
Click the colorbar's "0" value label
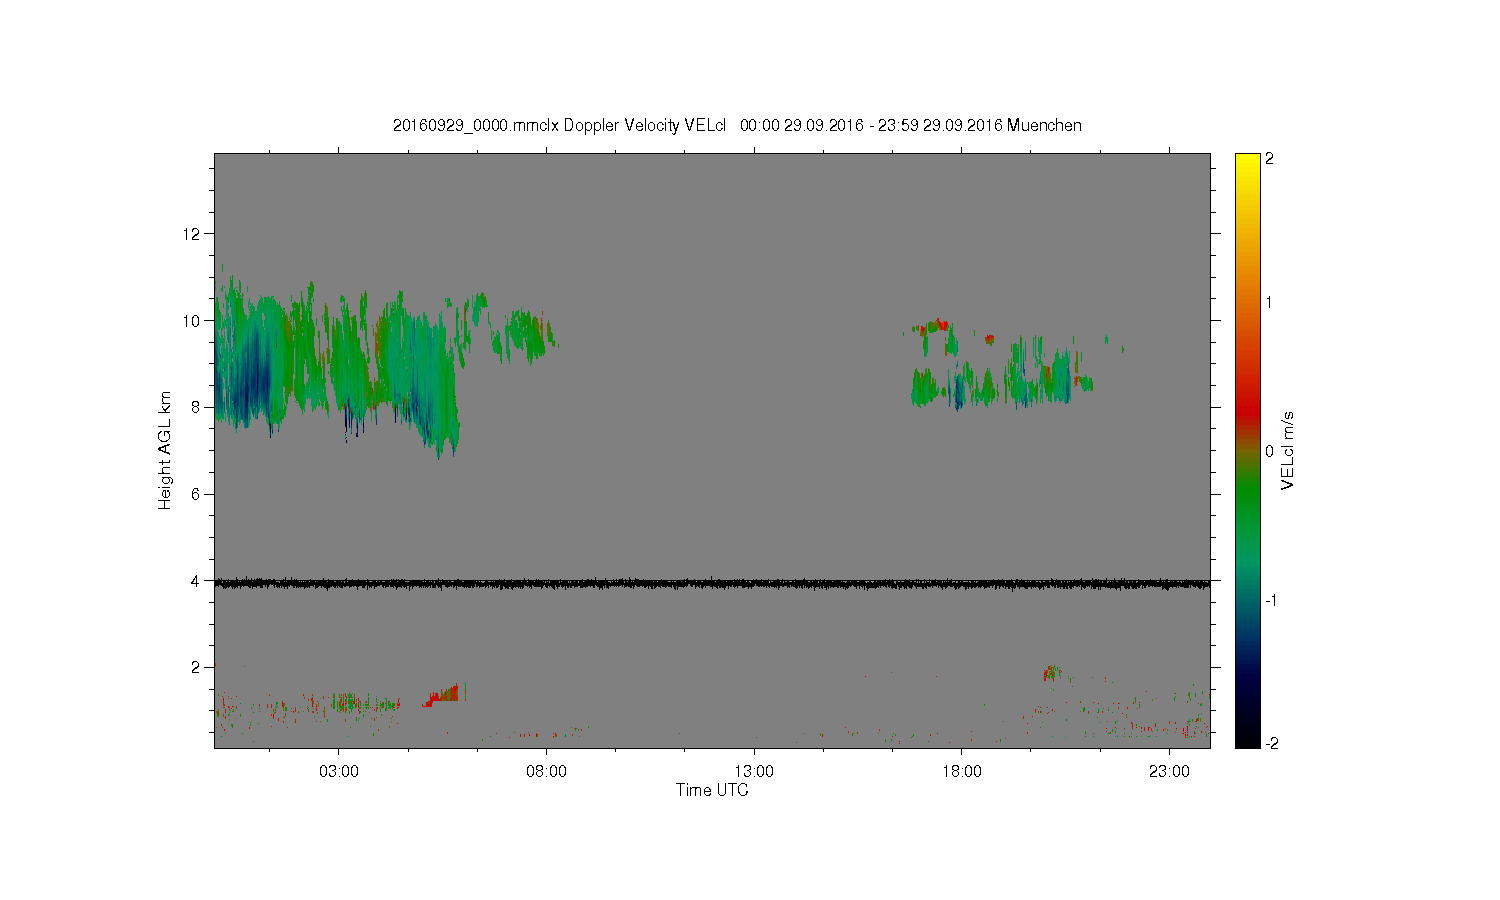(1270, 451)
